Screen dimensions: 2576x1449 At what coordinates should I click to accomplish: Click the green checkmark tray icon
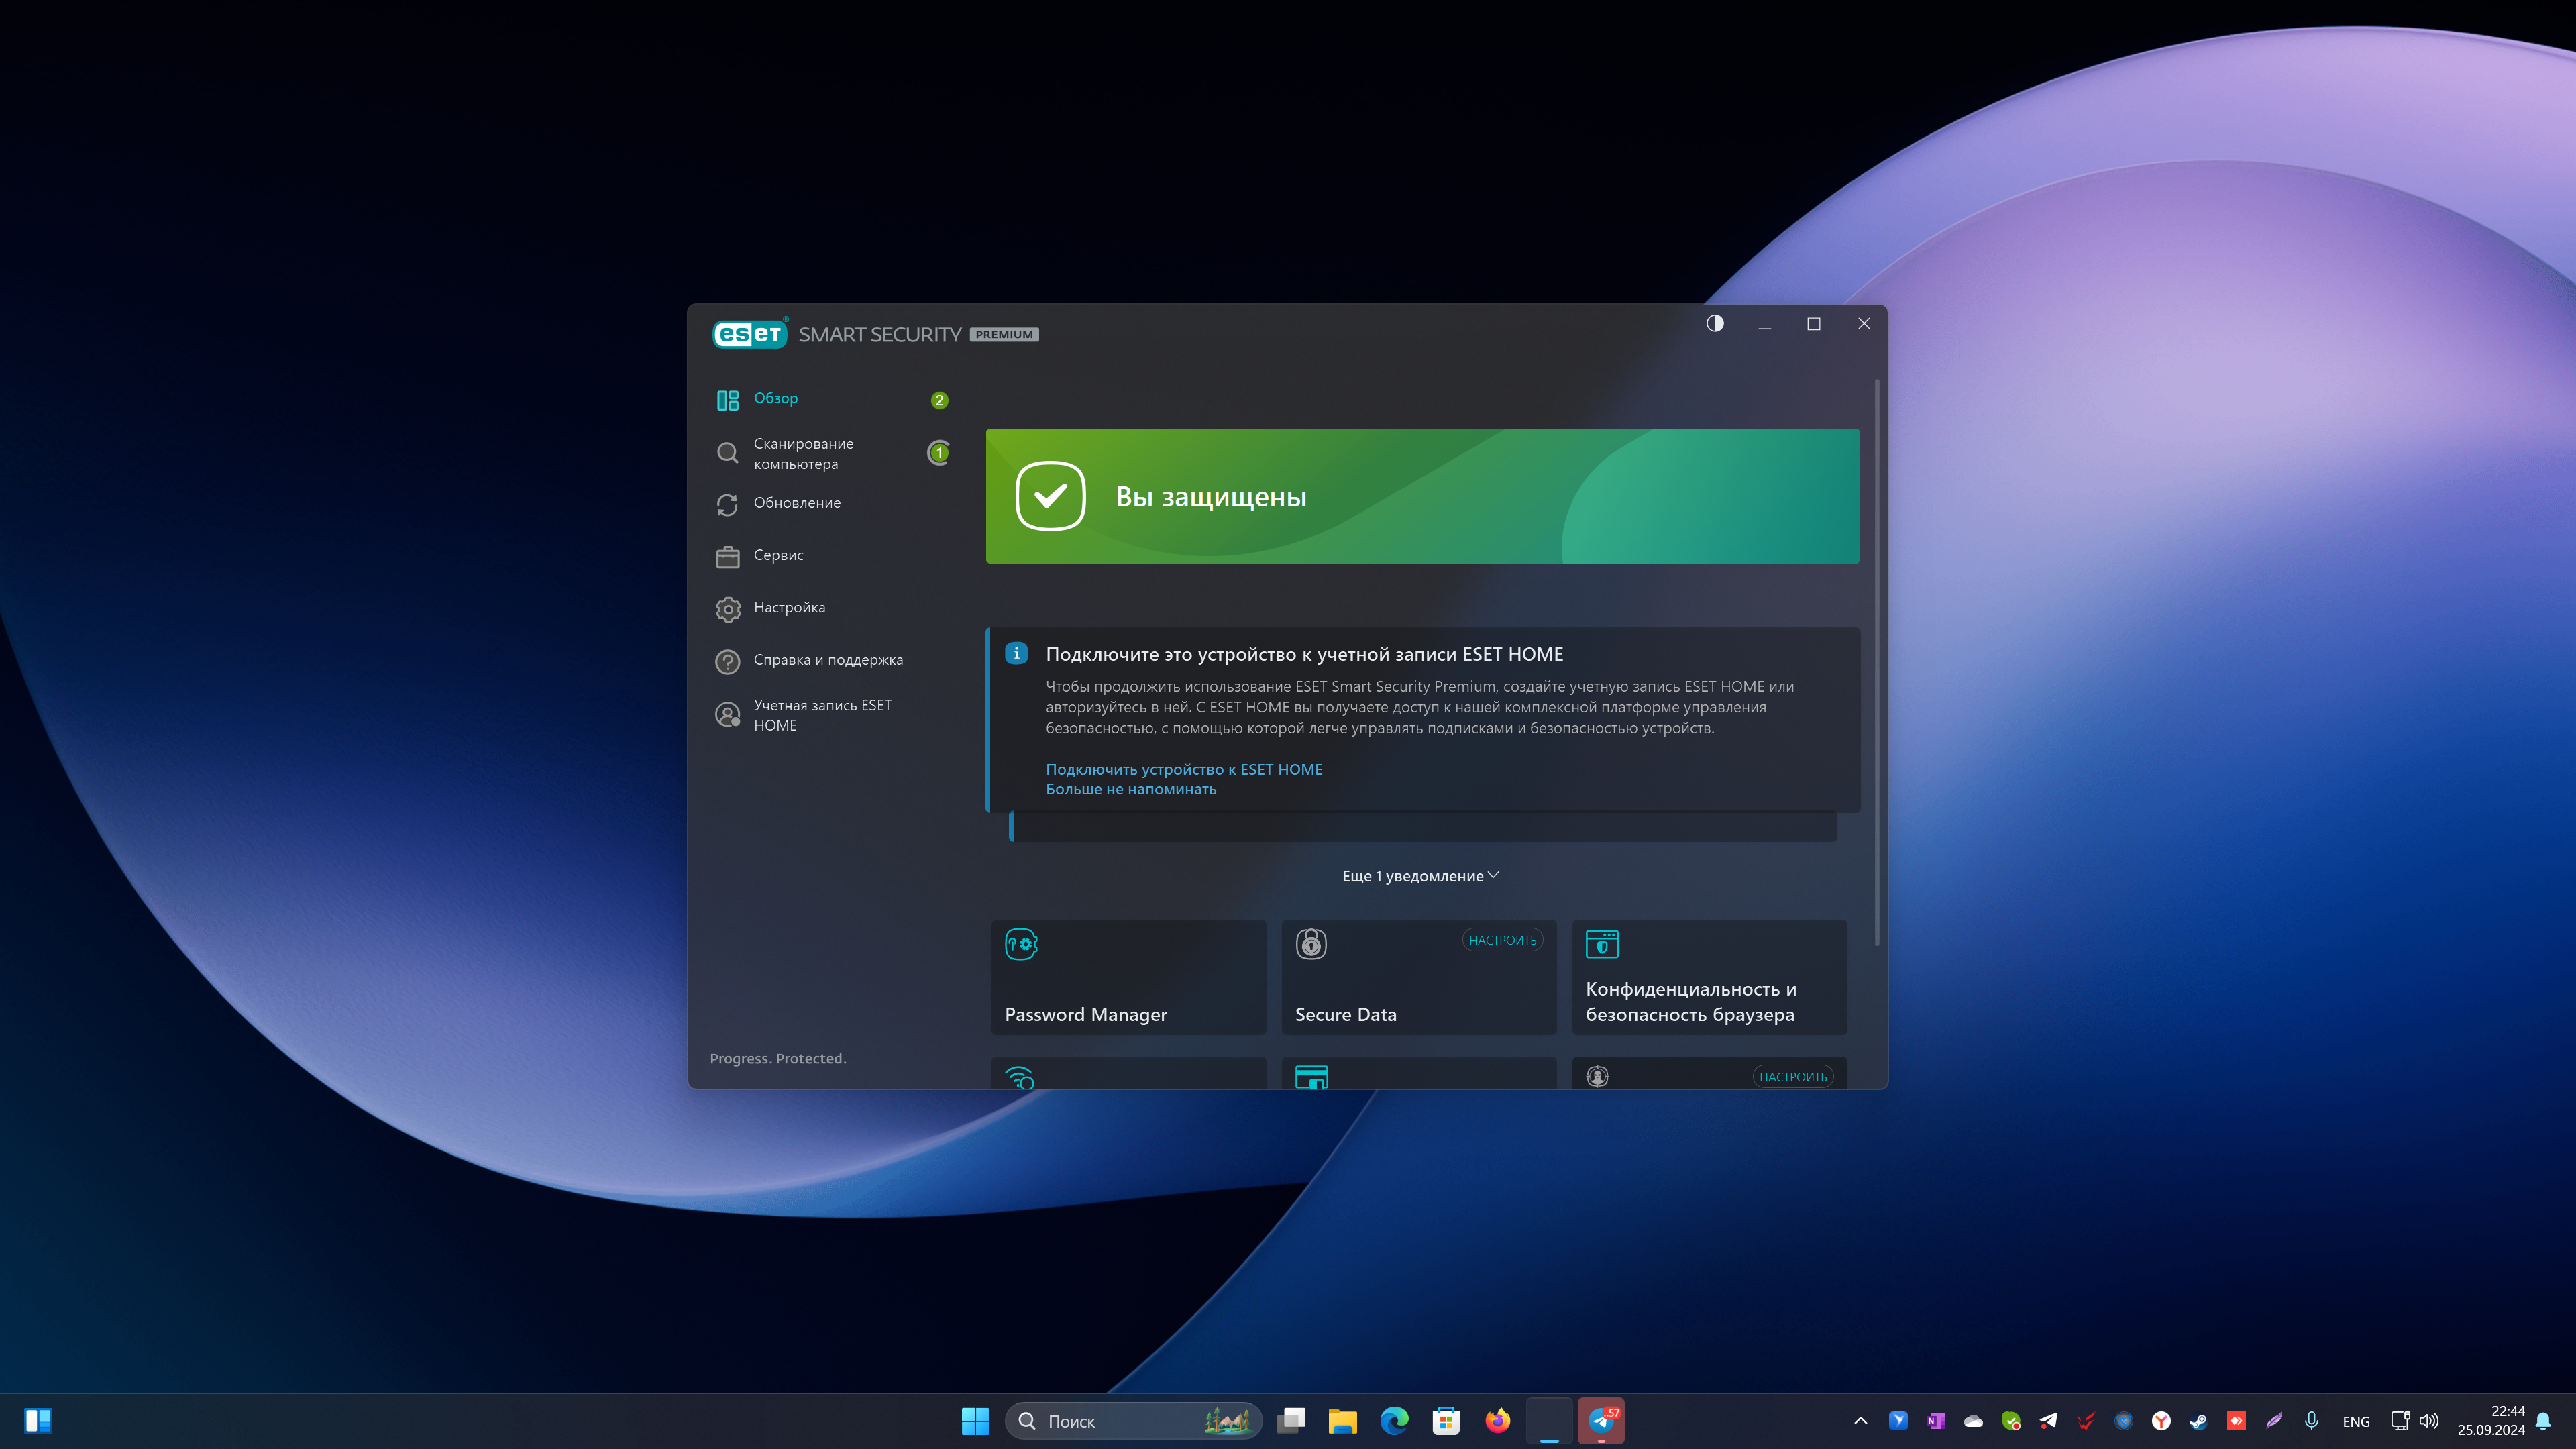(2011, 1421)
